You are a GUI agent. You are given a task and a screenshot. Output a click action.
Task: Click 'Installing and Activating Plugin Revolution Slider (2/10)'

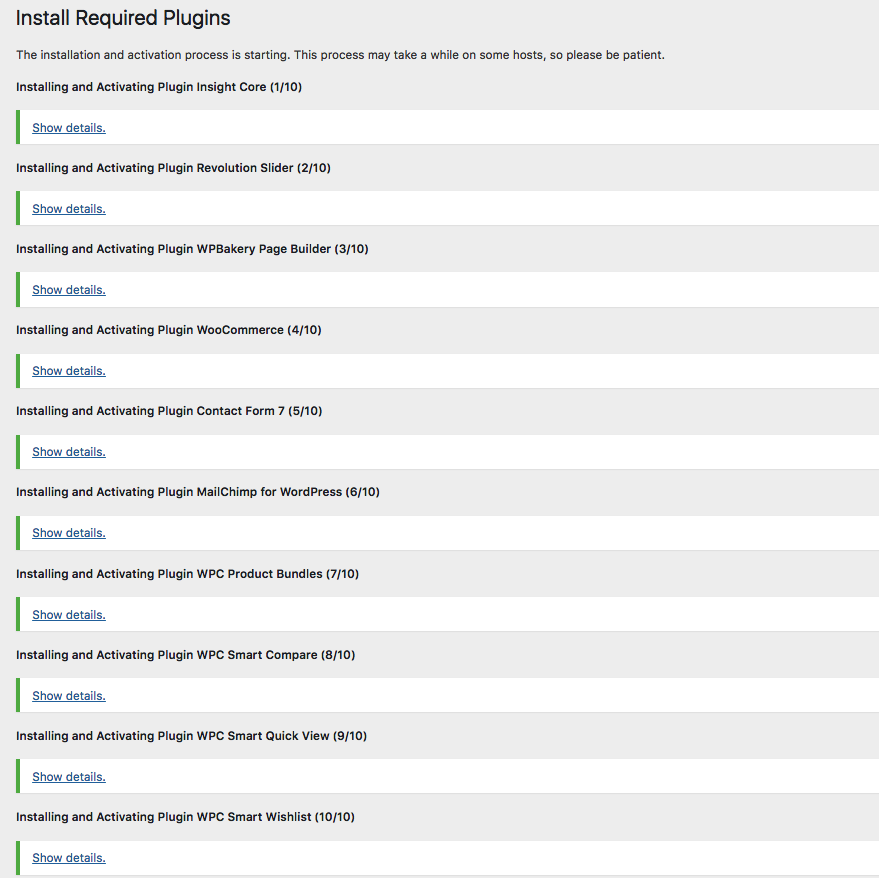click(x=173, y=168)
